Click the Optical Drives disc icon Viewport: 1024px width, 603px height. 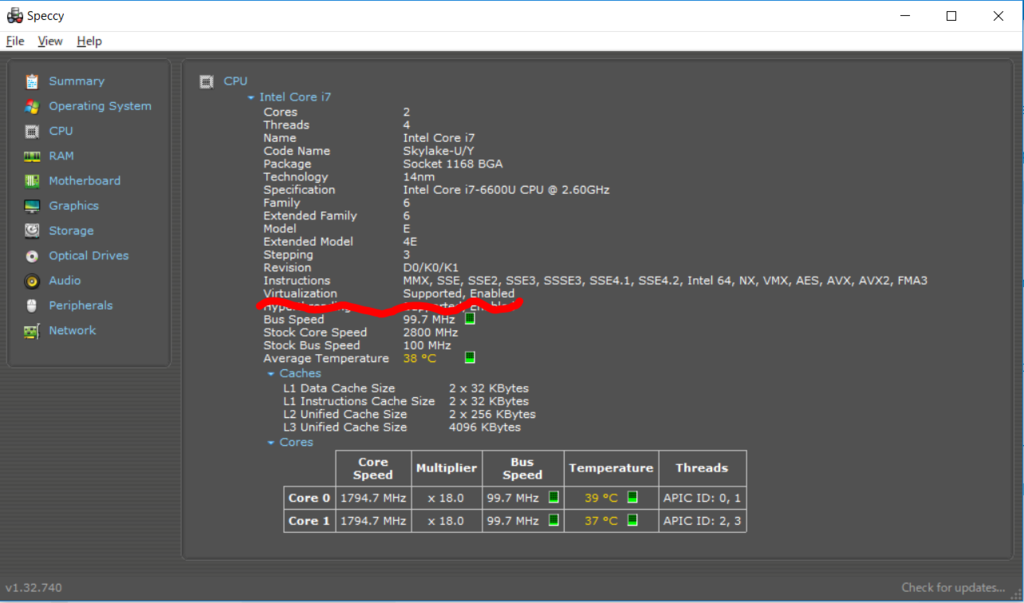(x=32, y=256)
